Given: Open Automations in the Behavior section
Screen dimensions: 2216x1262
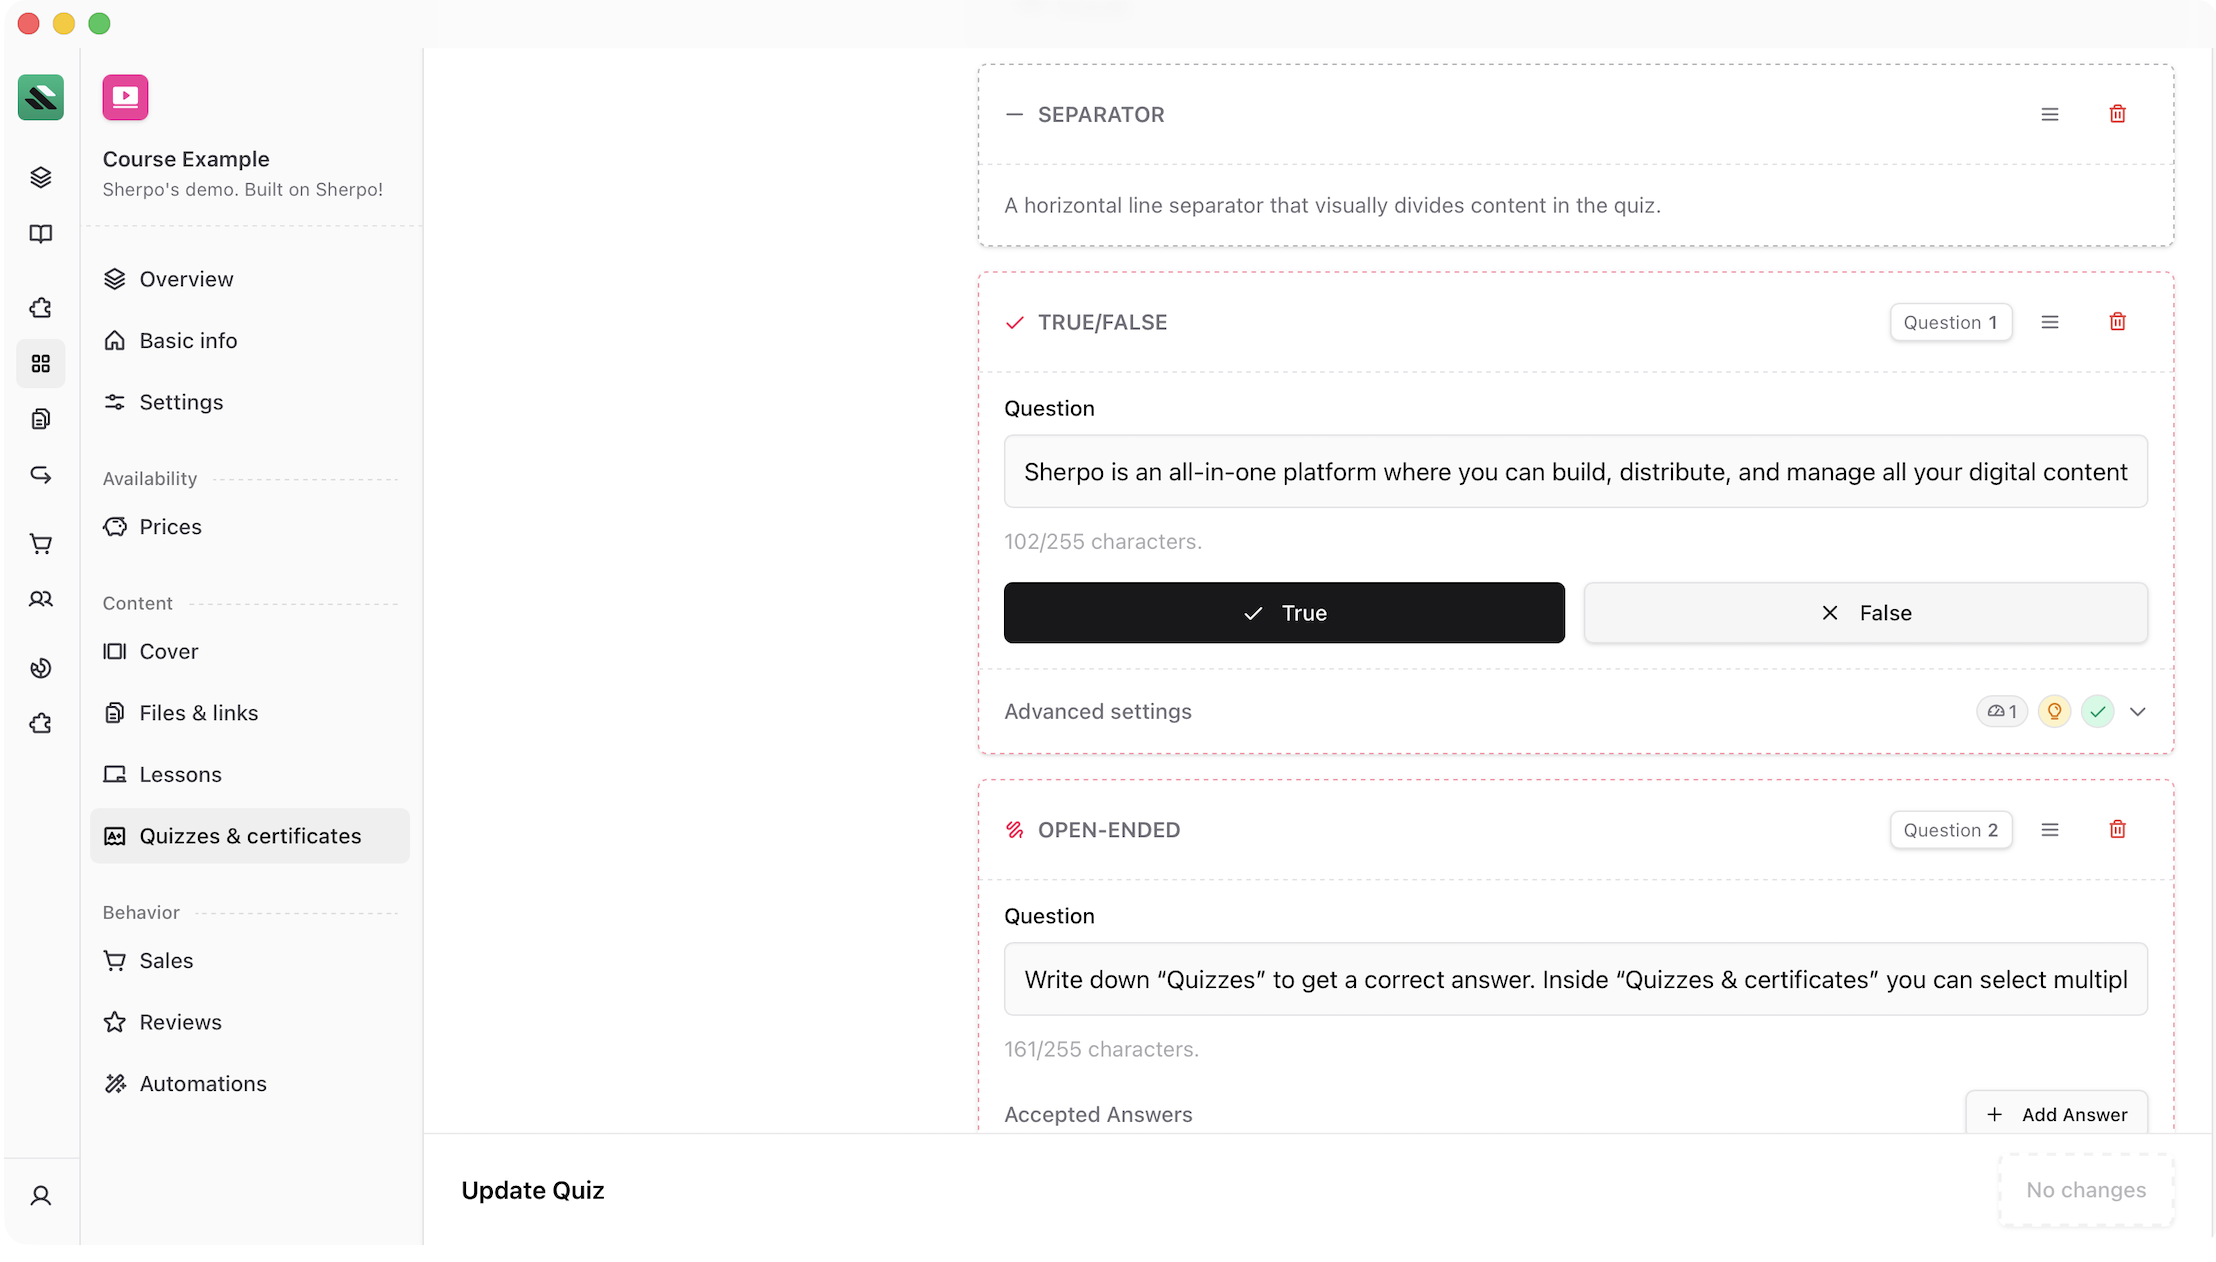Looking at the screenshot, I should click(202, 1084).
